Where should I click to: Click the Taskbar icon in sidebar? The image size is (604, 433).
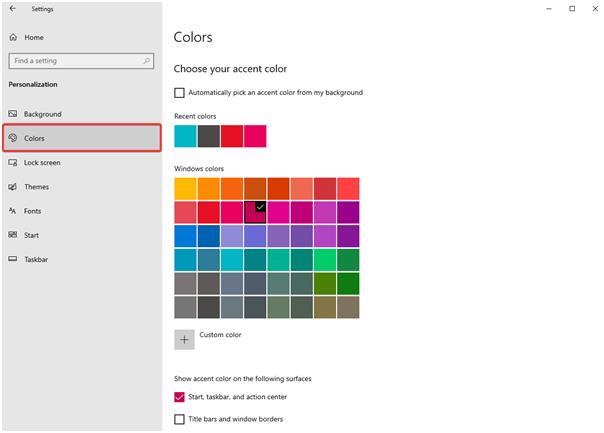13,259
